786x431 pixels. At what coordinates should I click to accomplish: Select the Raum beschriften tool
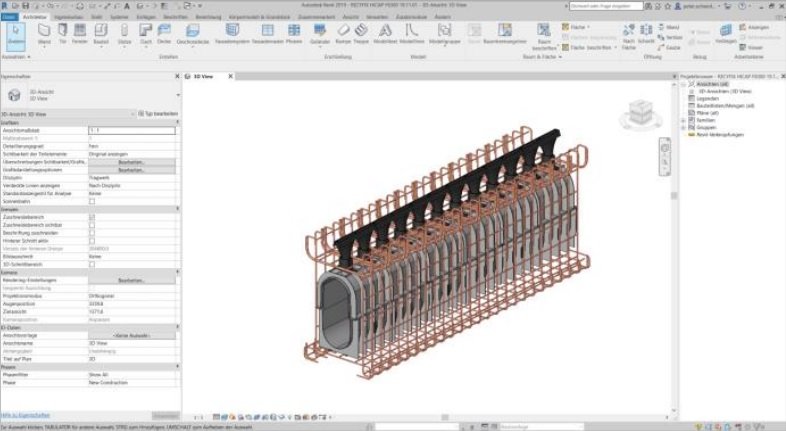[544, 37]
